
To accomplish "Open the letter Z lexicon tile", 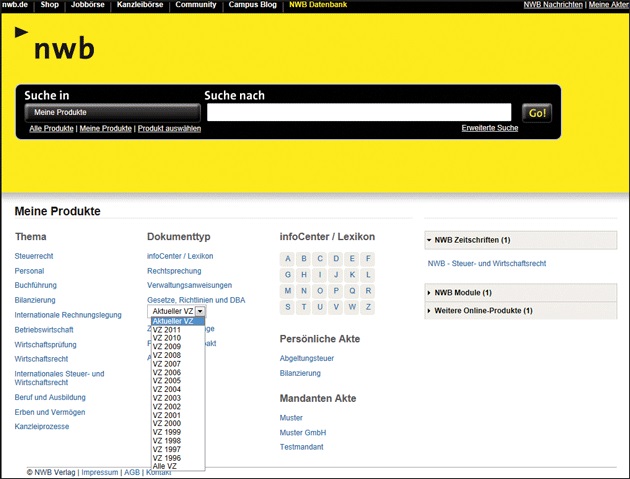I will pos(368,307).
